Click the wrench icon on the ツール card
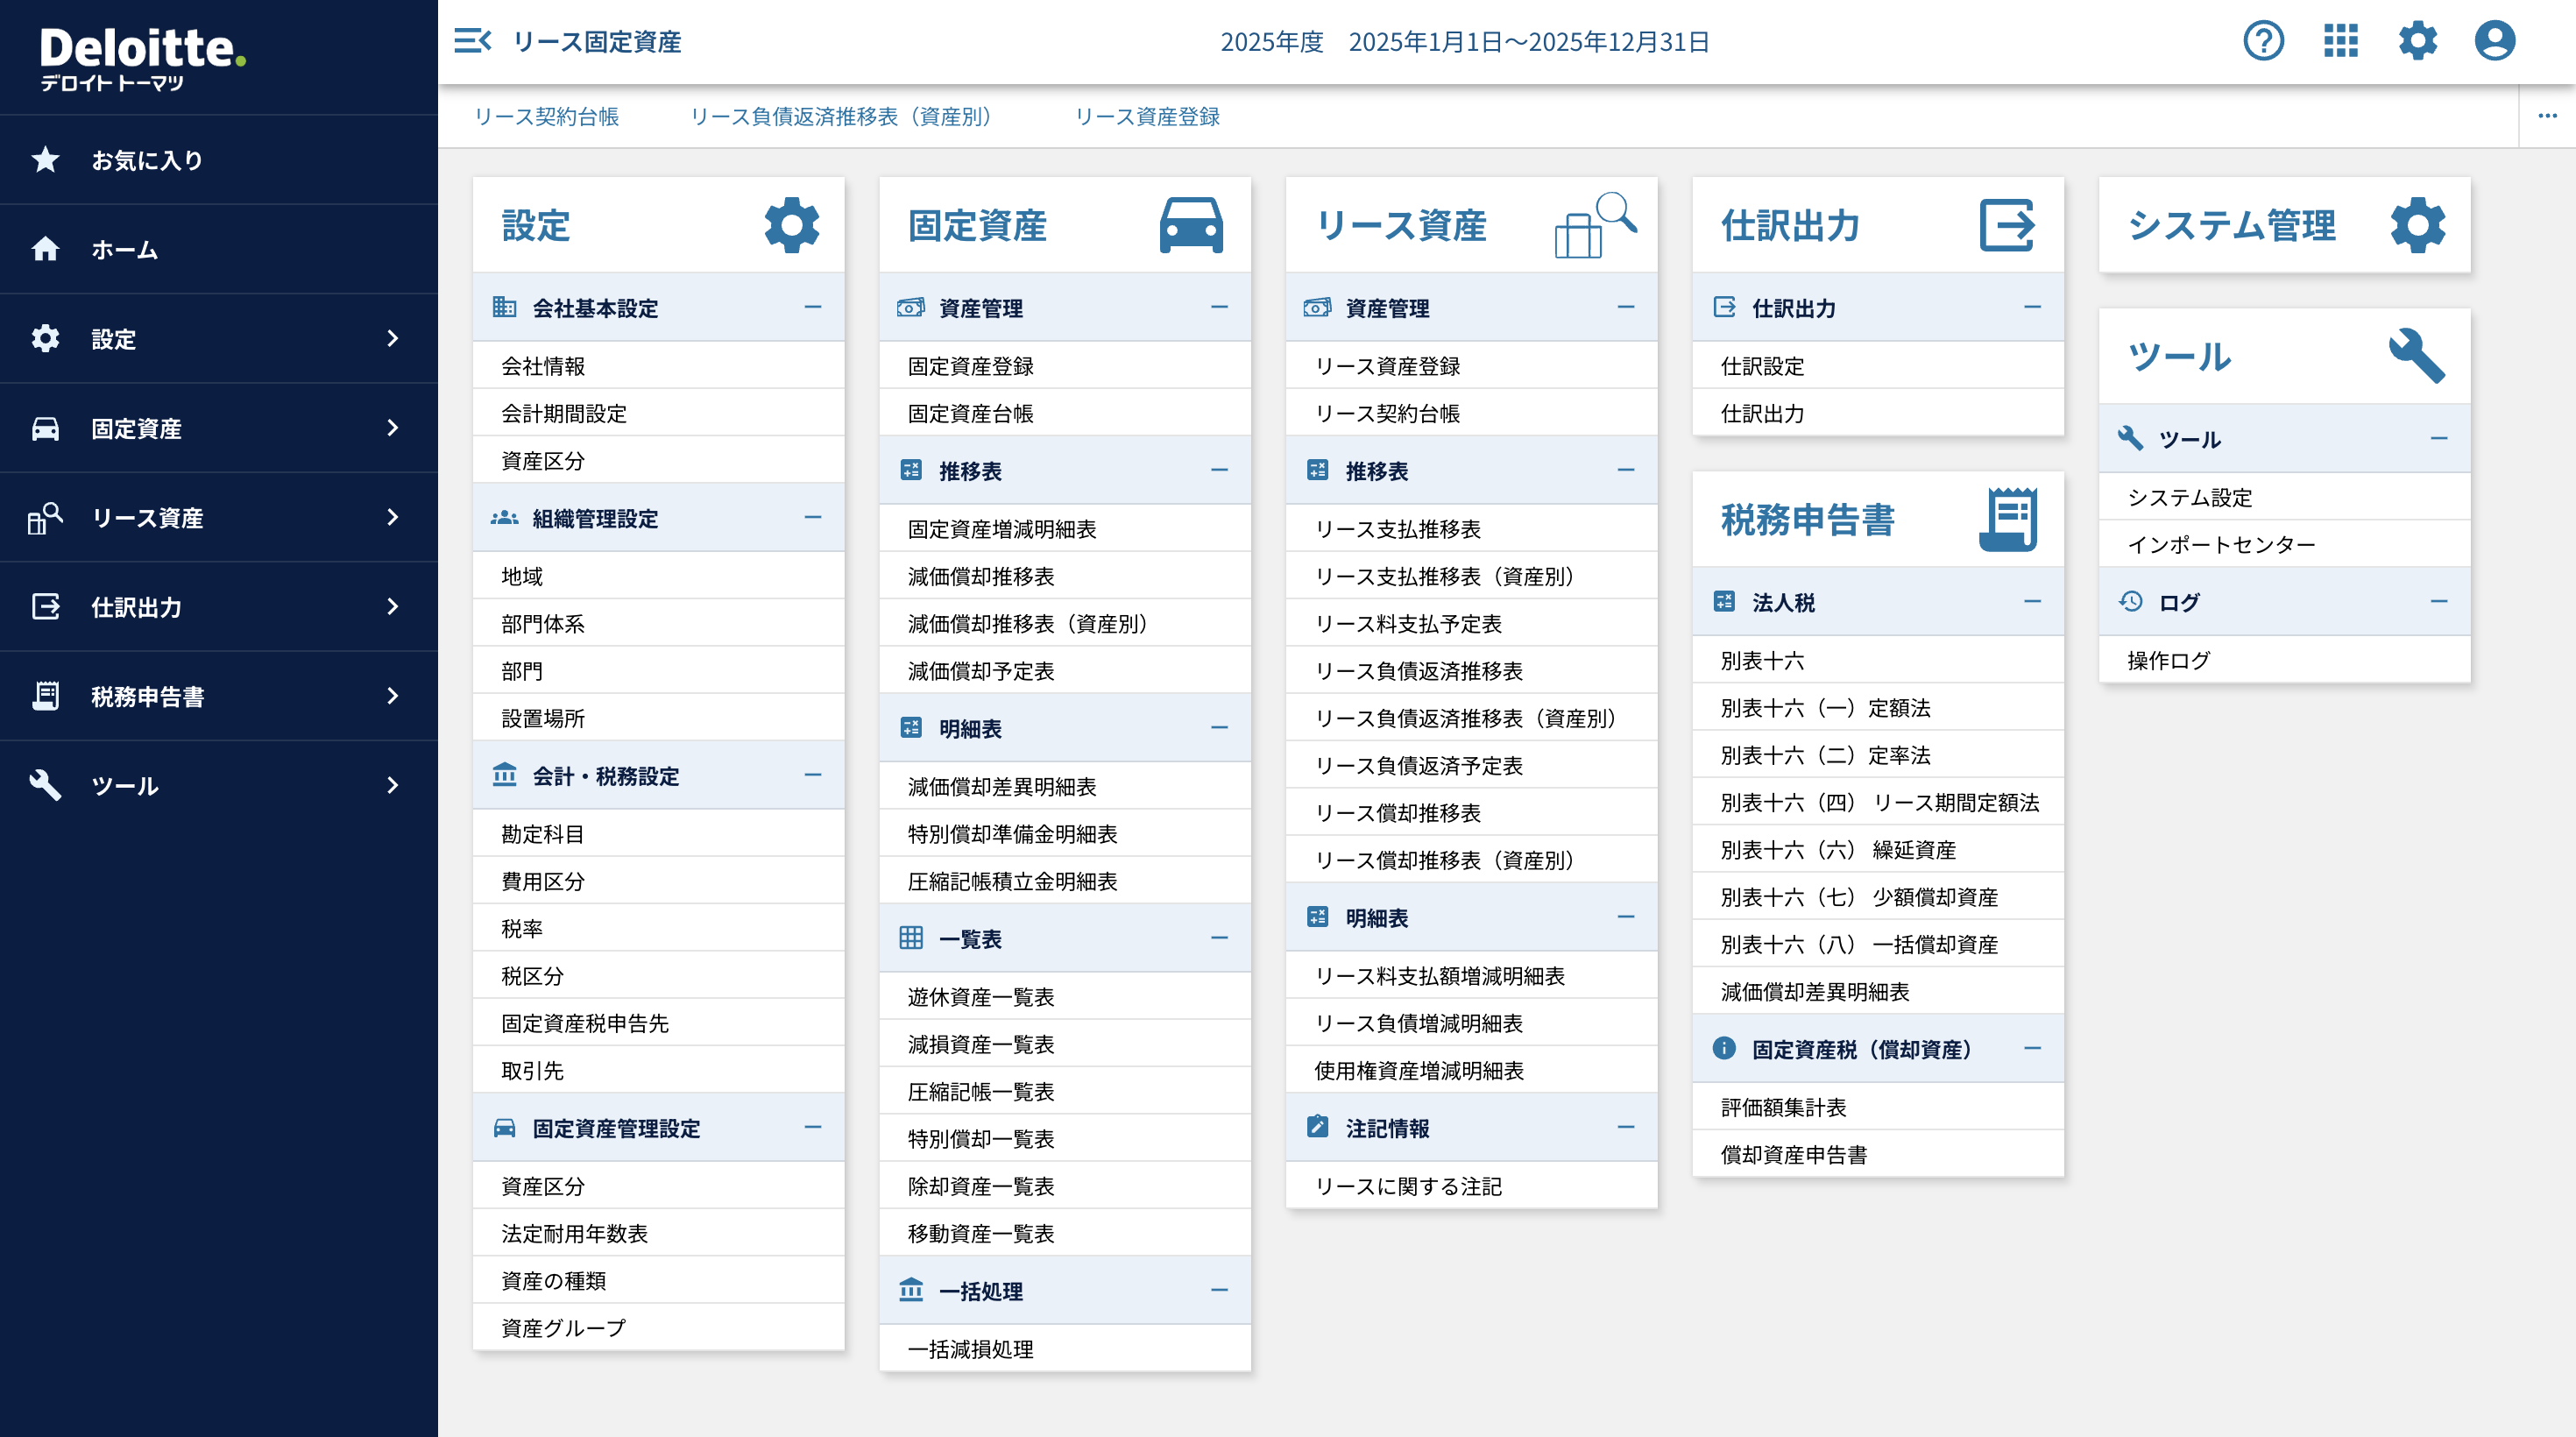 point(2419,354)
